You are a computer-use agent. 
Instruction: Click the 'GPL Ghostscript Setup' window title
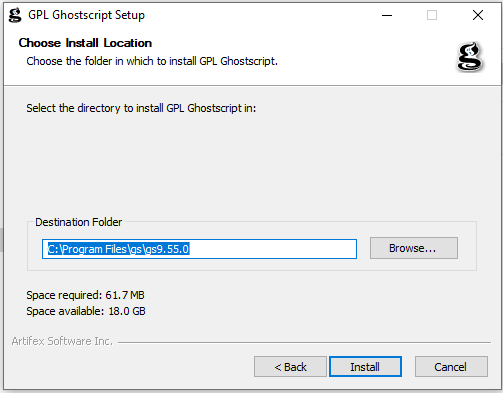click(x=87, y=15)
